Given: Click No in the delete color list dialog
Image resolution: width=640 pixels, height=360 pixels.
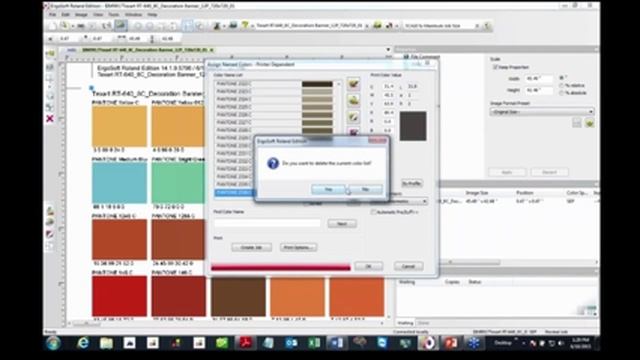Looking at the screenshot, I should coord(365,189).
